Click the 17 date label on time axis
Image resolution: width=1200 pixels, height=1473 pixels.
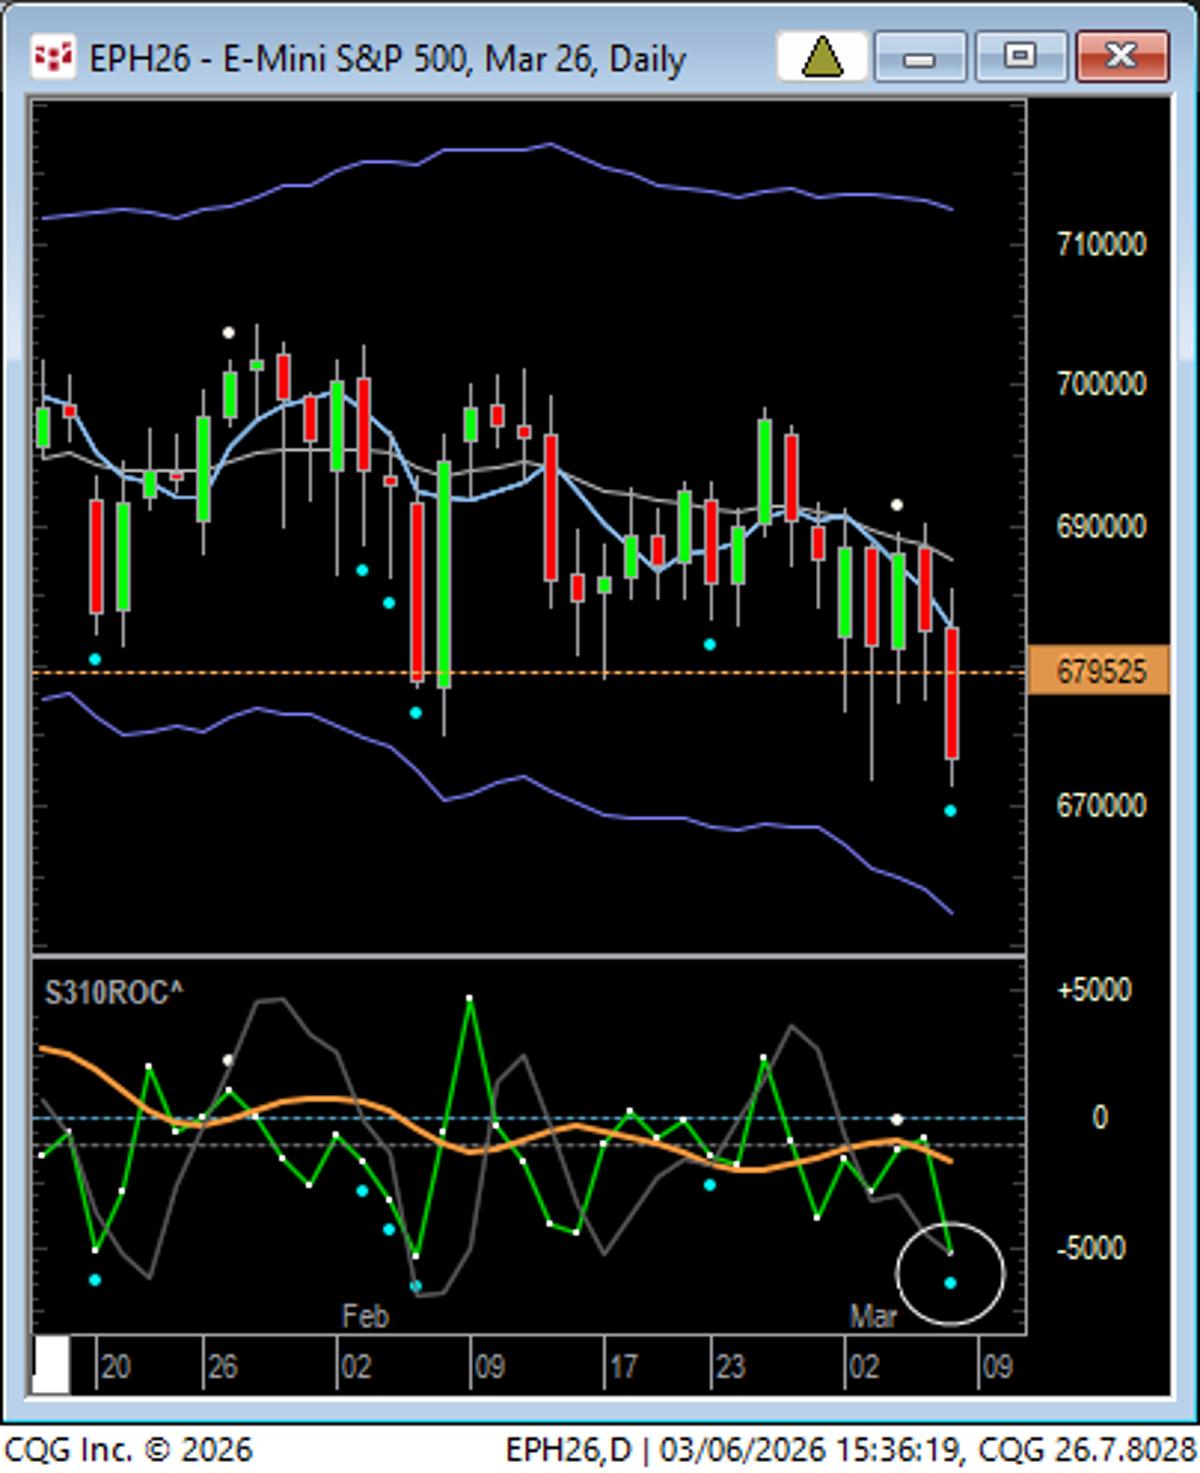(622, 1366)
